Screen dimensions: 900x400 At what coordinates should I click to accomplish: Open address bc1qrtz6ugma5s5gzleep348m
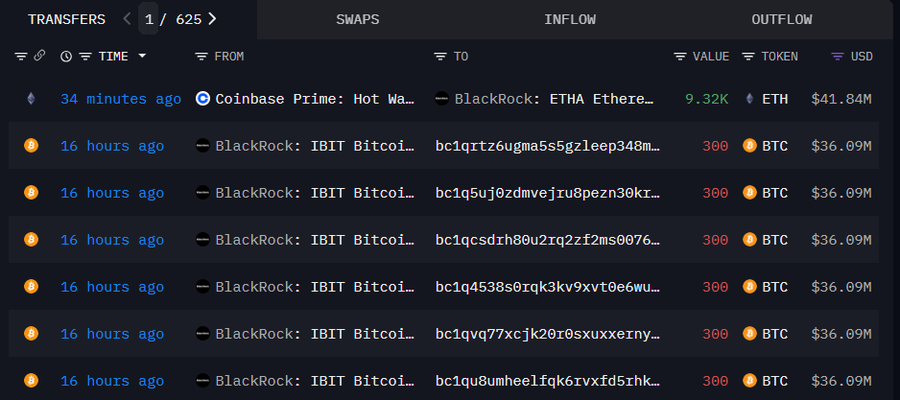(548, 146)
